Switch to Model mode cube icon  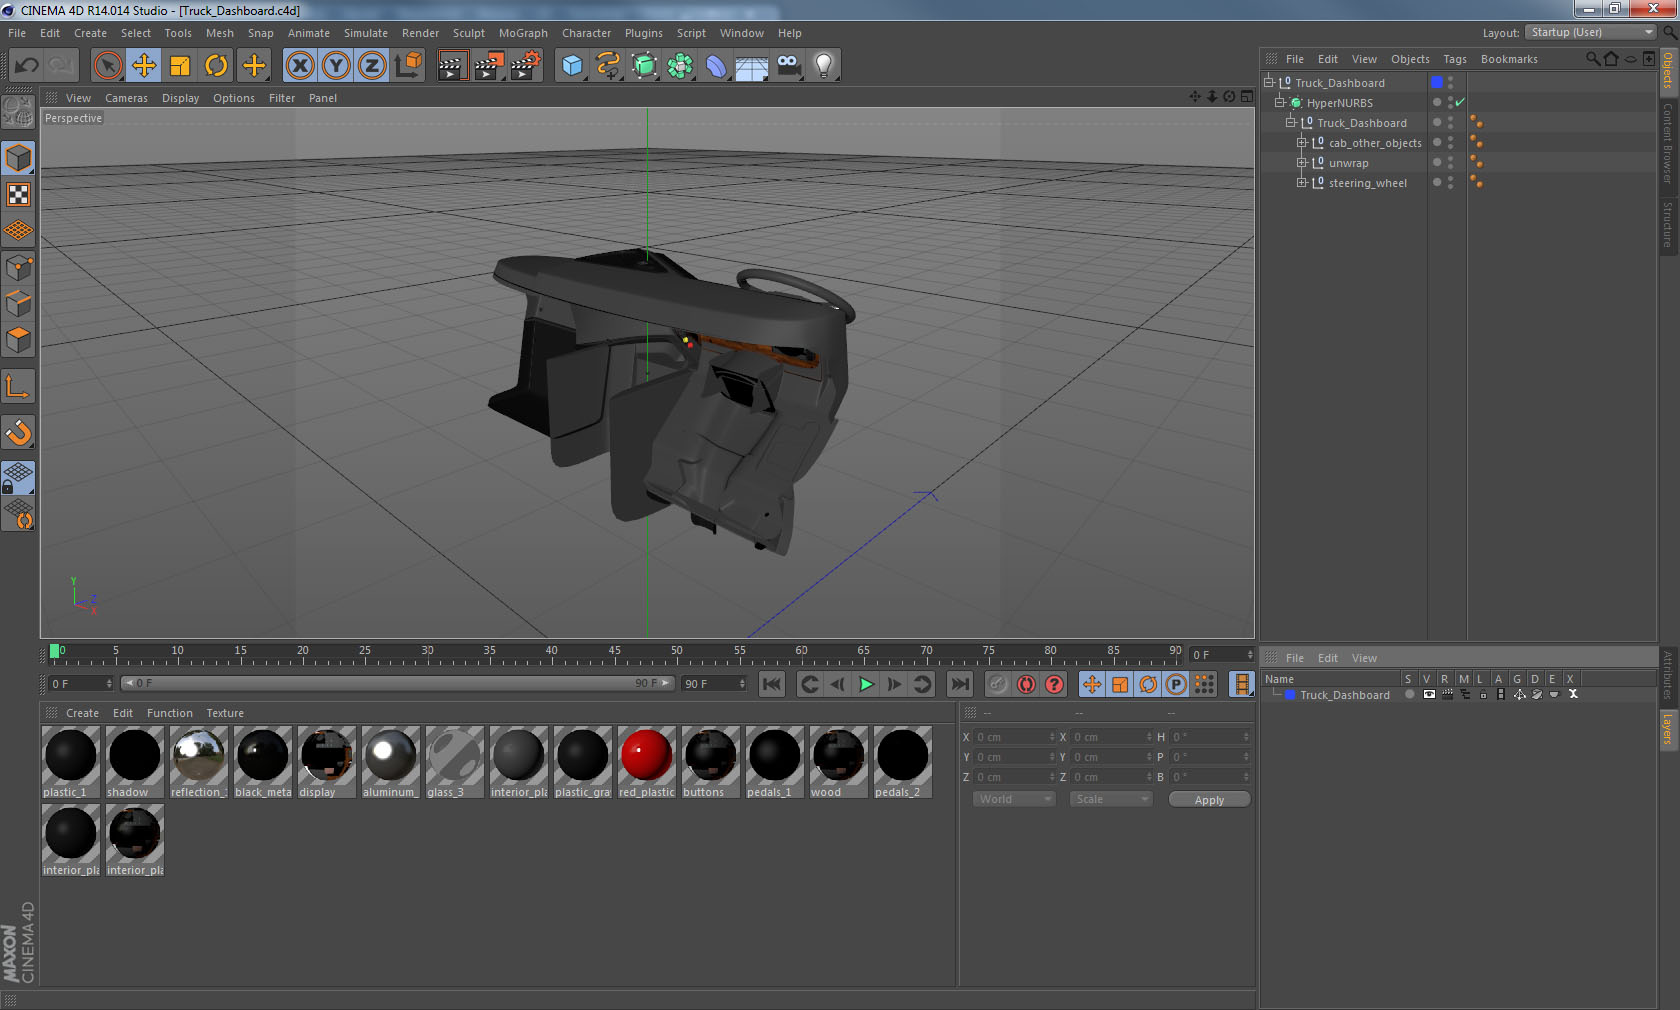click(19, 158)
